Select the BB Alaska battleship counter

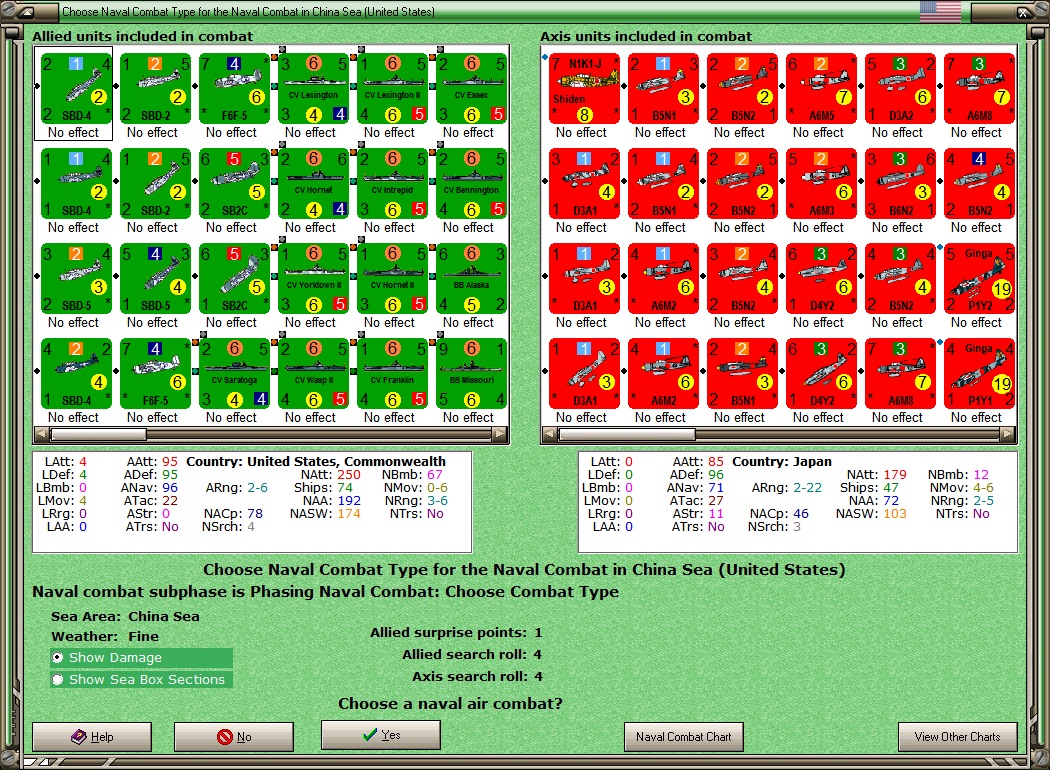pyautogui.click(x=471, y=279)
